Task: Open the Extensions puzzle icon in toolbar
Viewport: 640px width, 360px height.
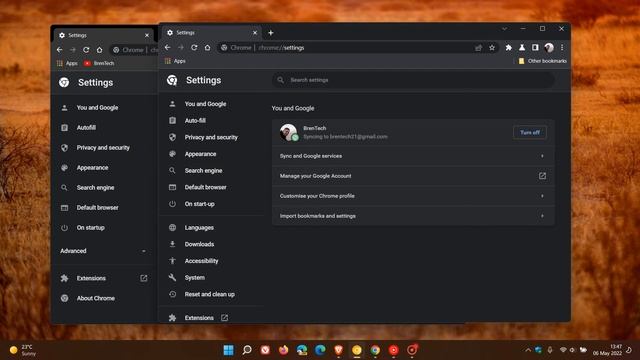Action: 509,48
